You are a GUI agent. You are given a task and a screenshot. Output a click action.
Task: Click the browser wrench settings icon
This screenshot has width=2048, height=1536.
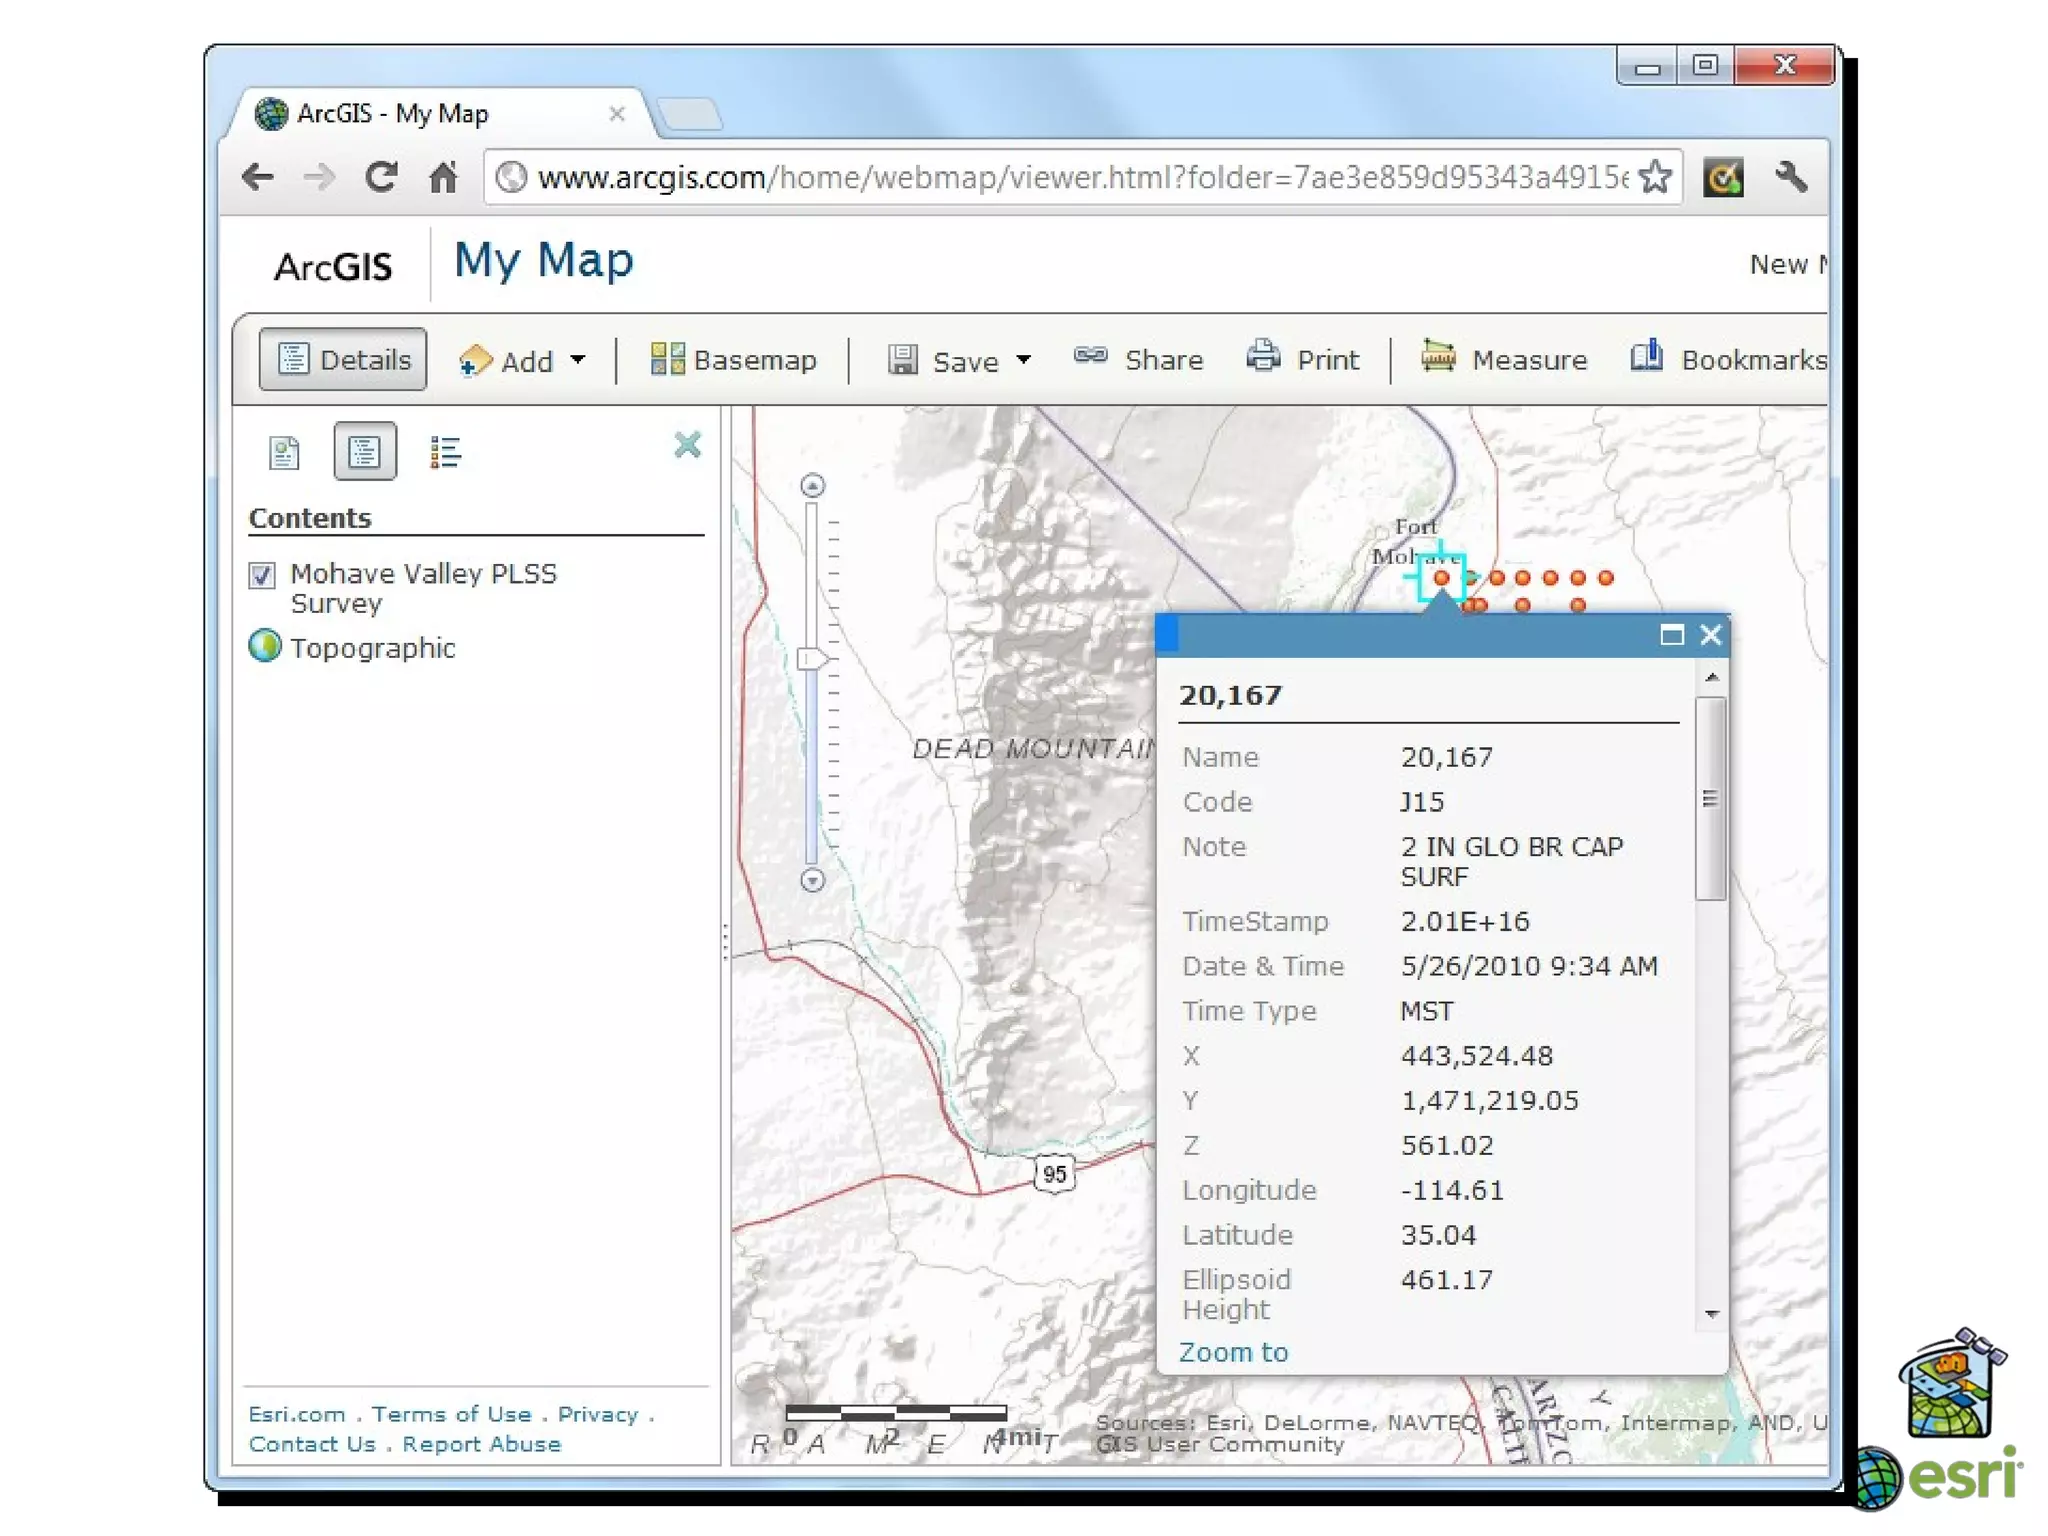pos(1790,178)
